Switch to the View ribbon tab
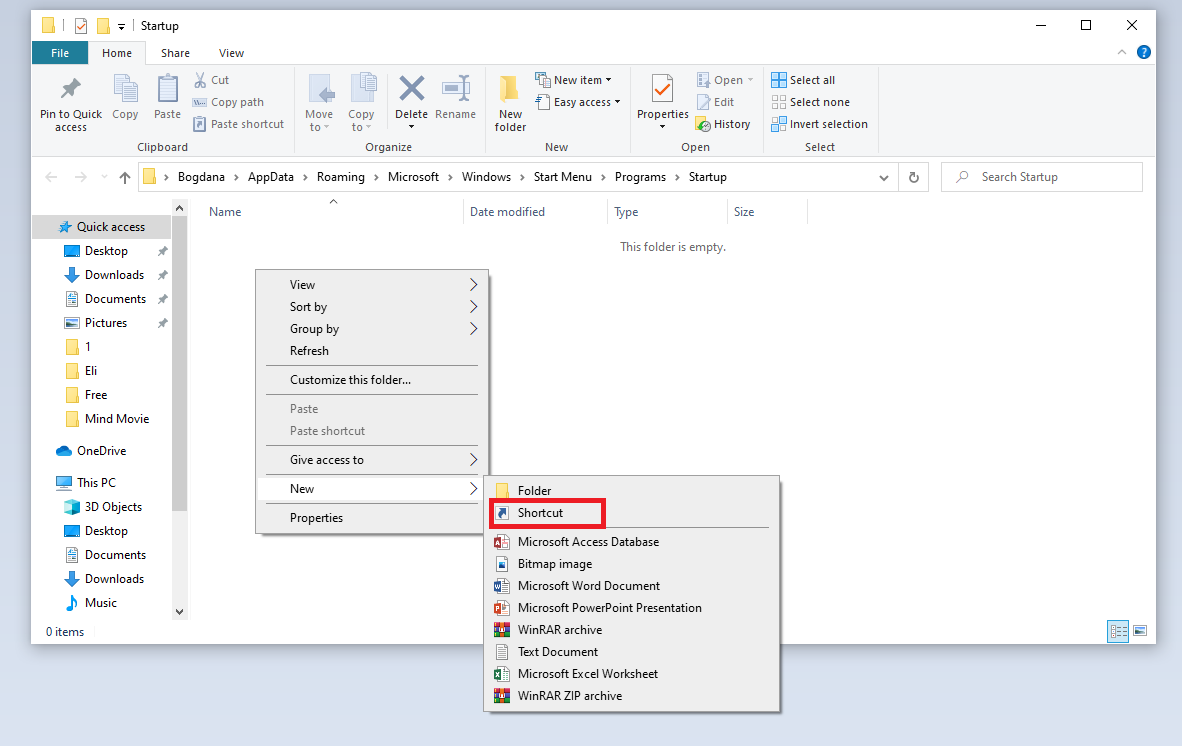This screenshot has width=1182, height=746. click(x=231, y=52)
